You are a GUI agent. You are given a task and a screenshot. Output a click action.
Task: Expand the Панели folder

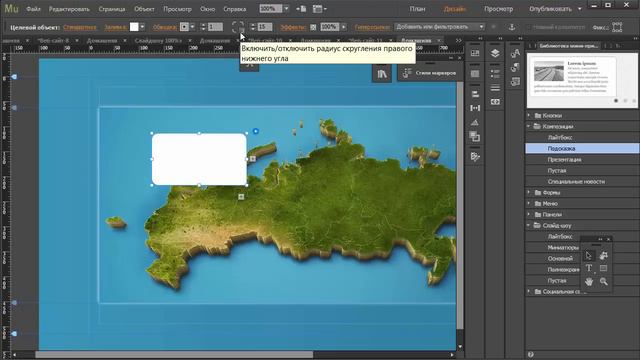[529, 214]
